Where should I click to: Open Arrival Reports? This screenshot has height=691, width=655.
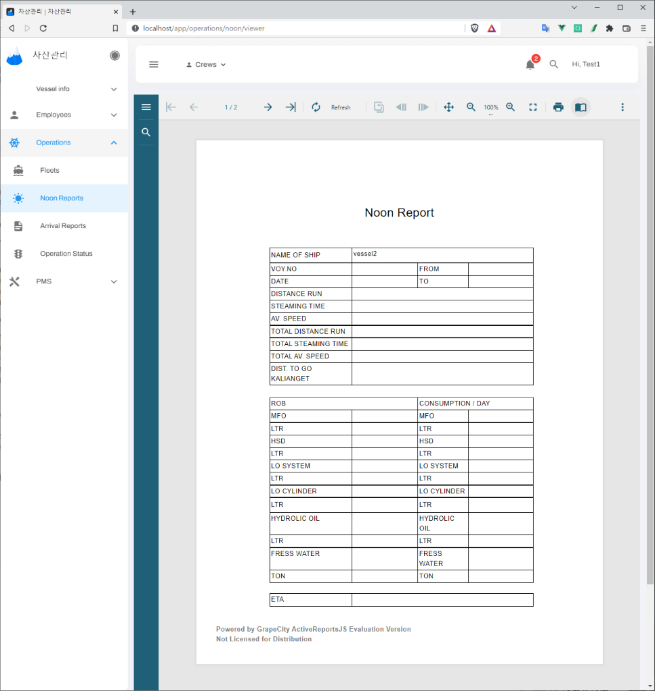(x=64, y=226)
